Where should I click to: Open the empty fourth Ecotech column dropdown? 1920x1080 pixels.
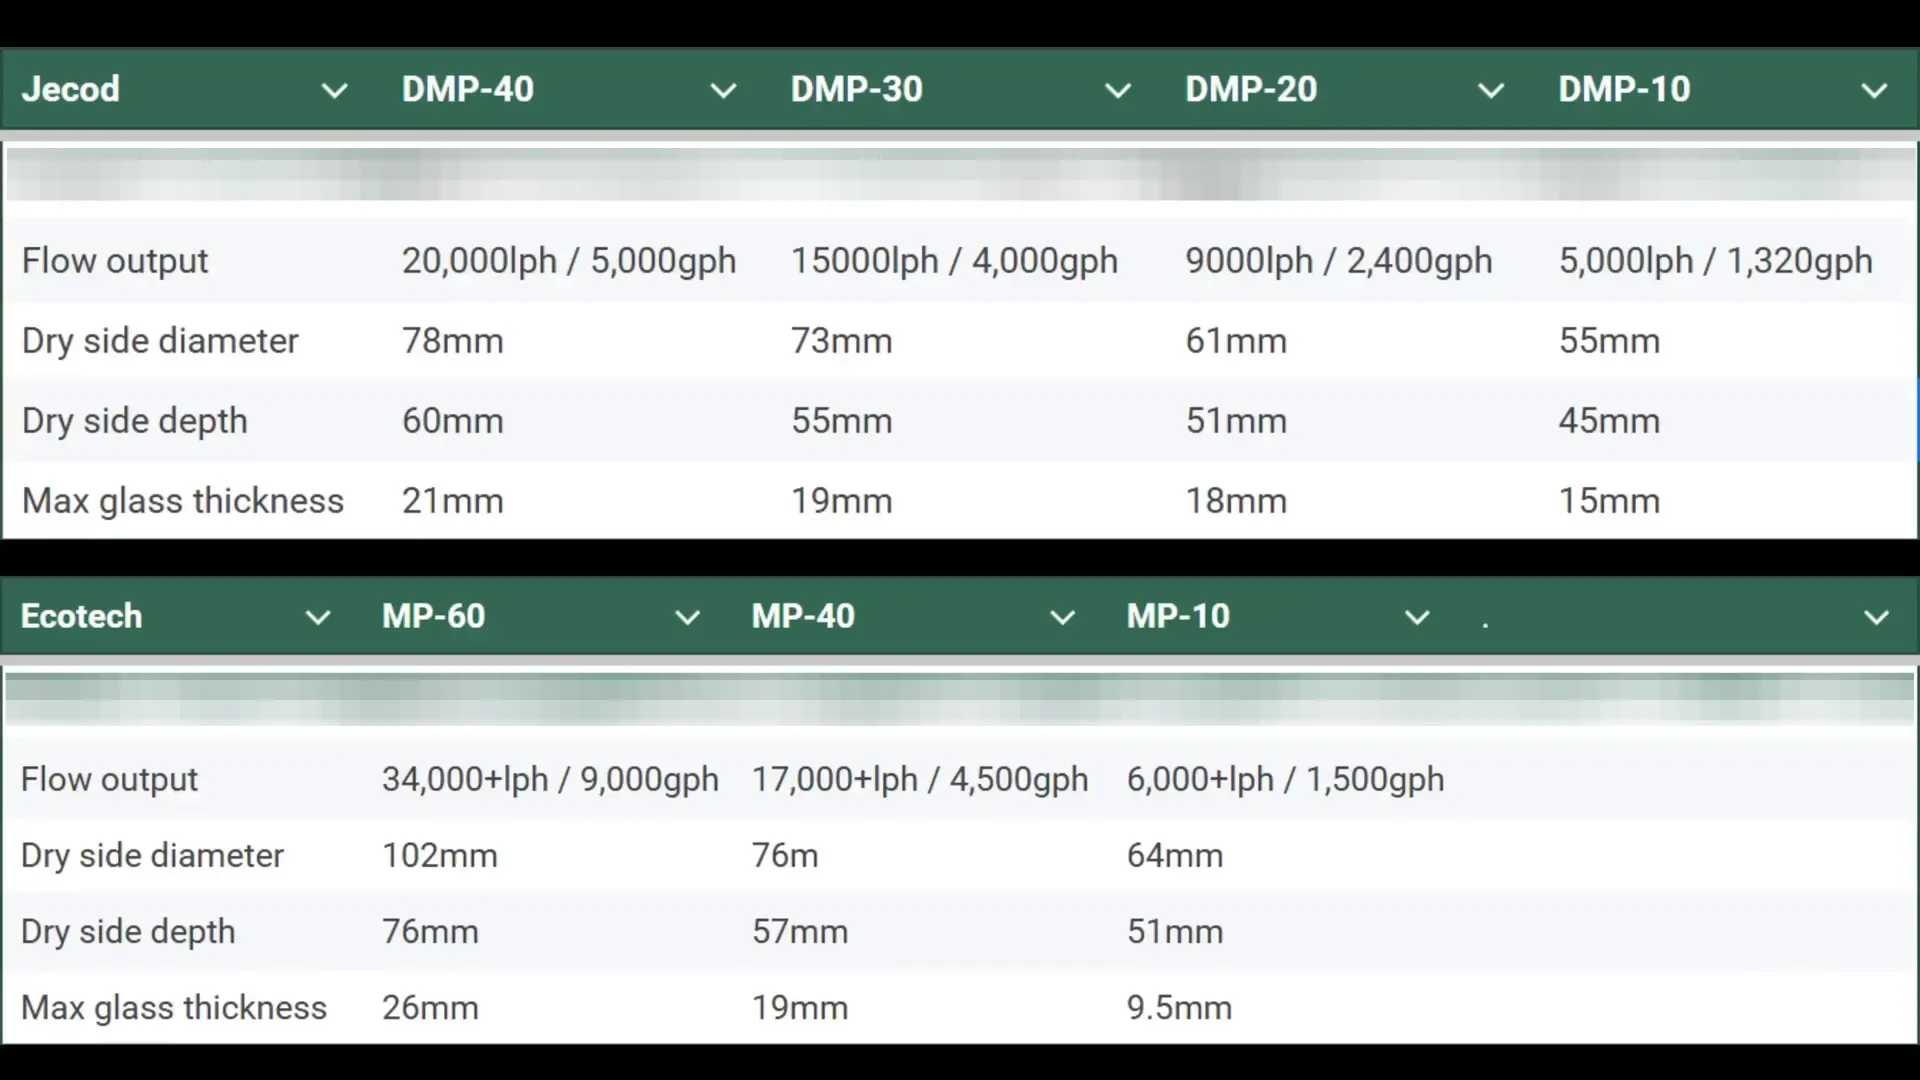[x=1875, y=617]
